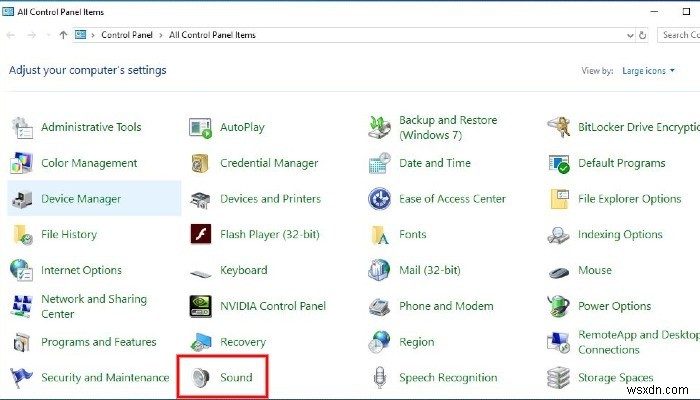Click the Recent locations dropdown arrow
The width and height of the screenshot is (700, 400).
pyautogui.click(x=47, y=35)
